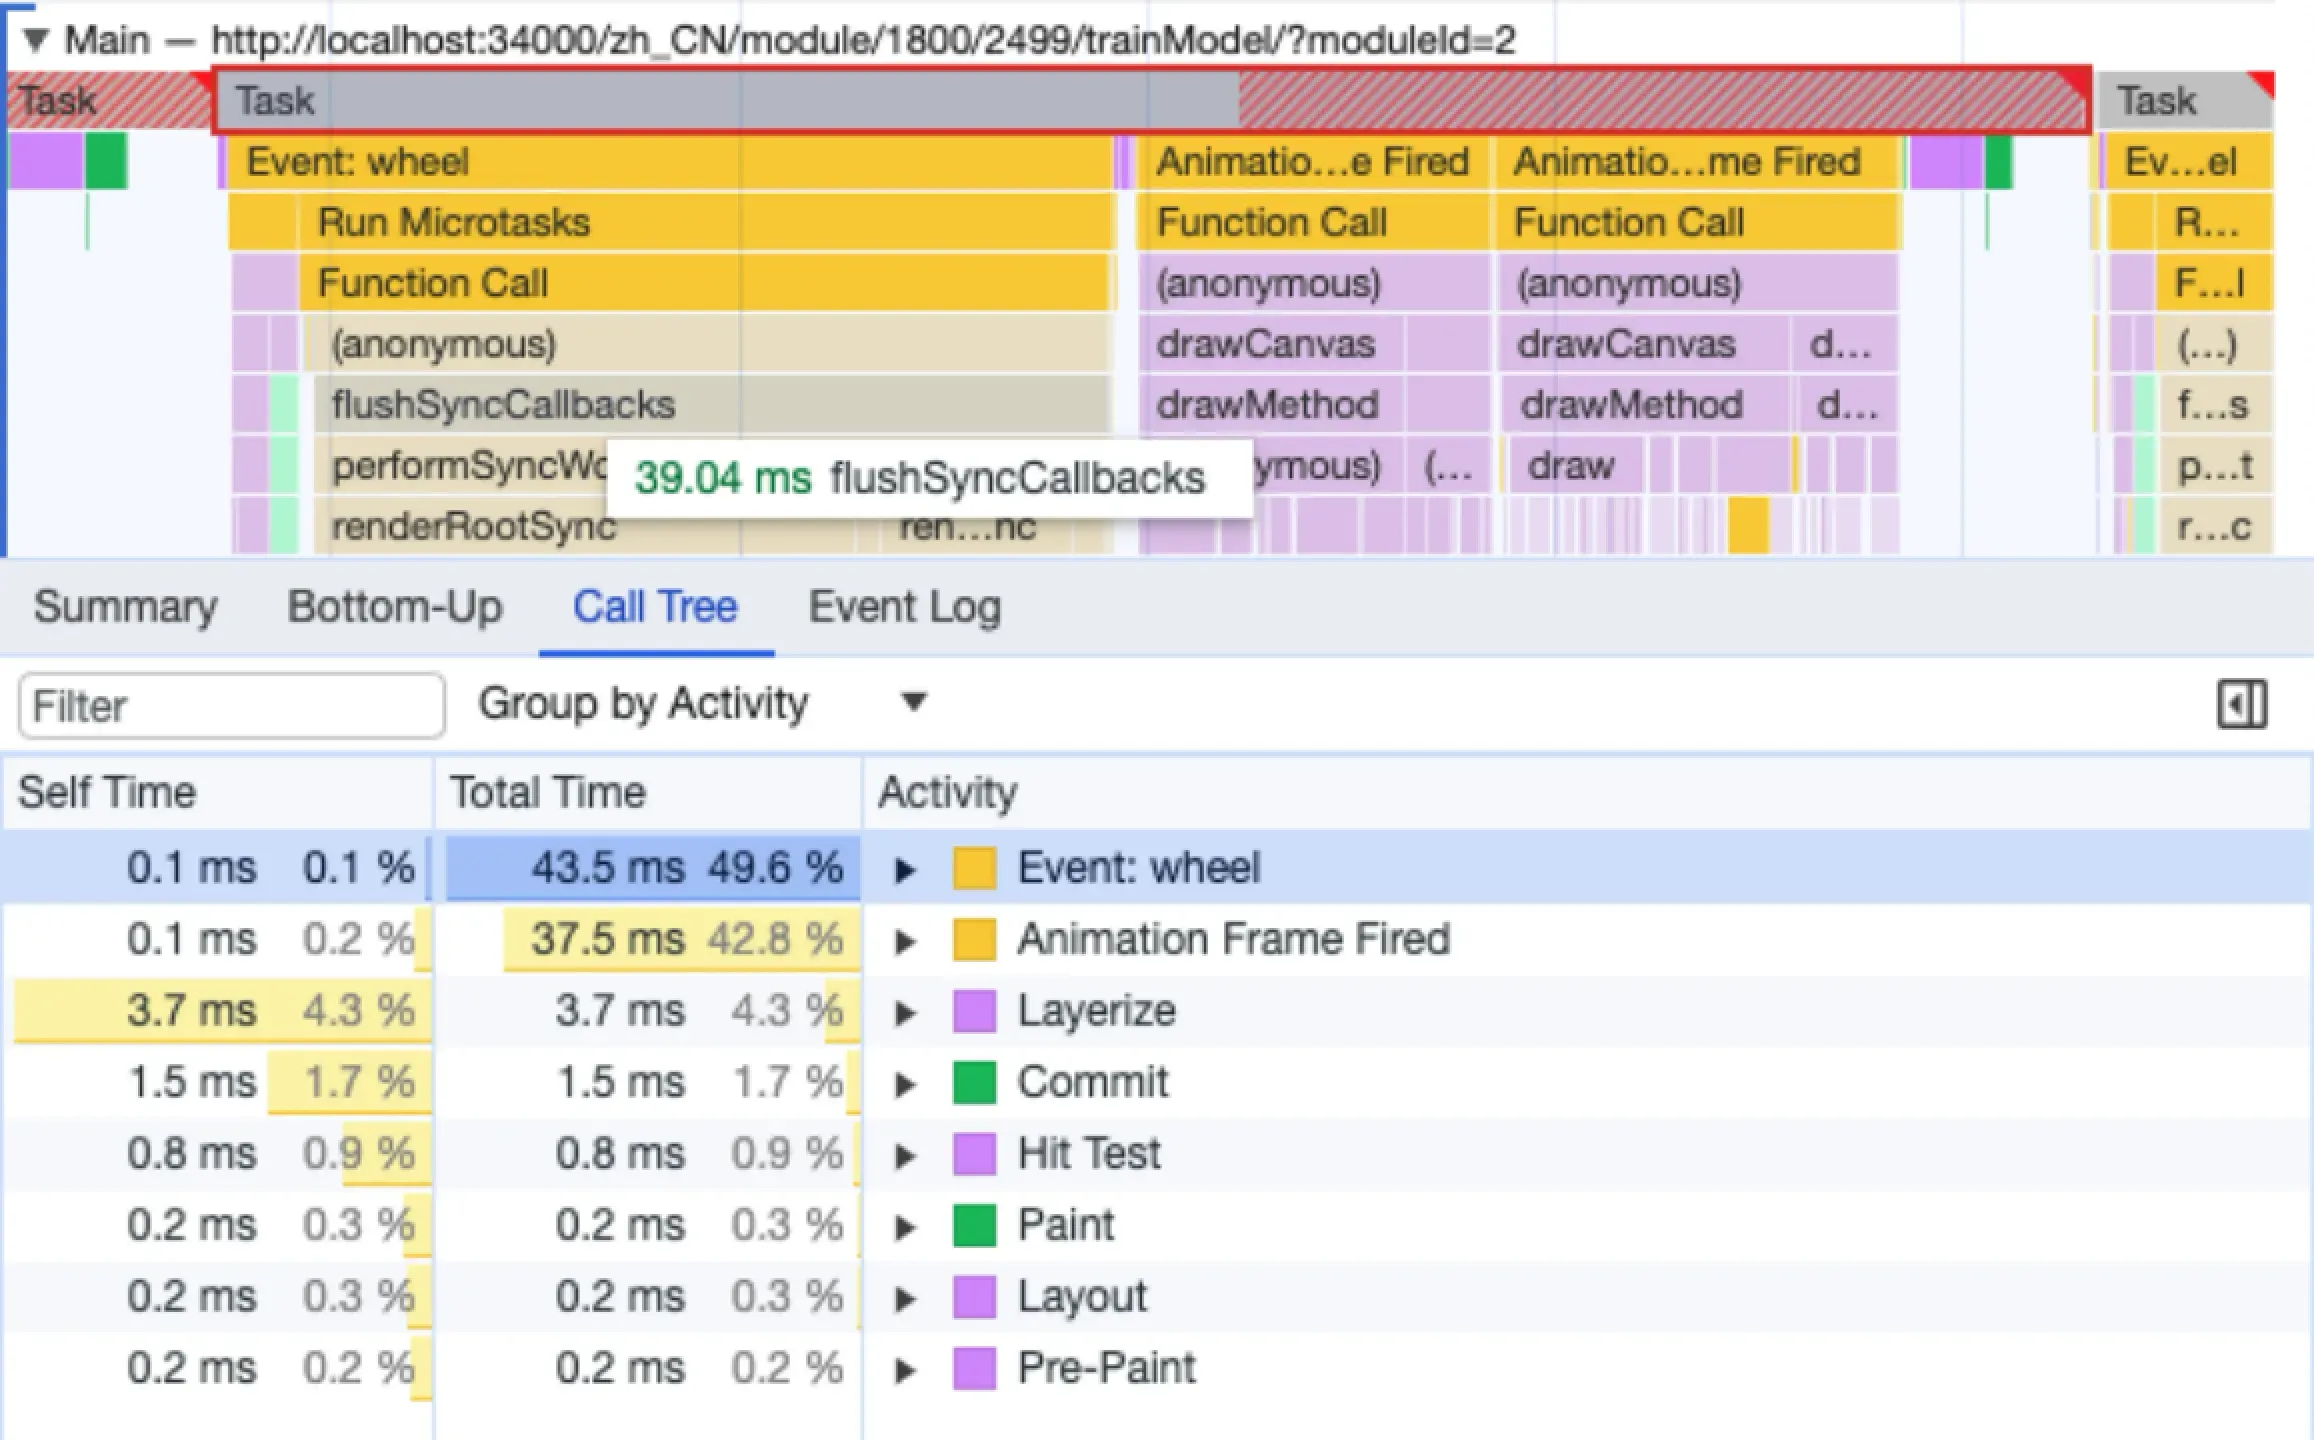Click the Call Tree tab
2314x1440 pixels.
(655, 607)
